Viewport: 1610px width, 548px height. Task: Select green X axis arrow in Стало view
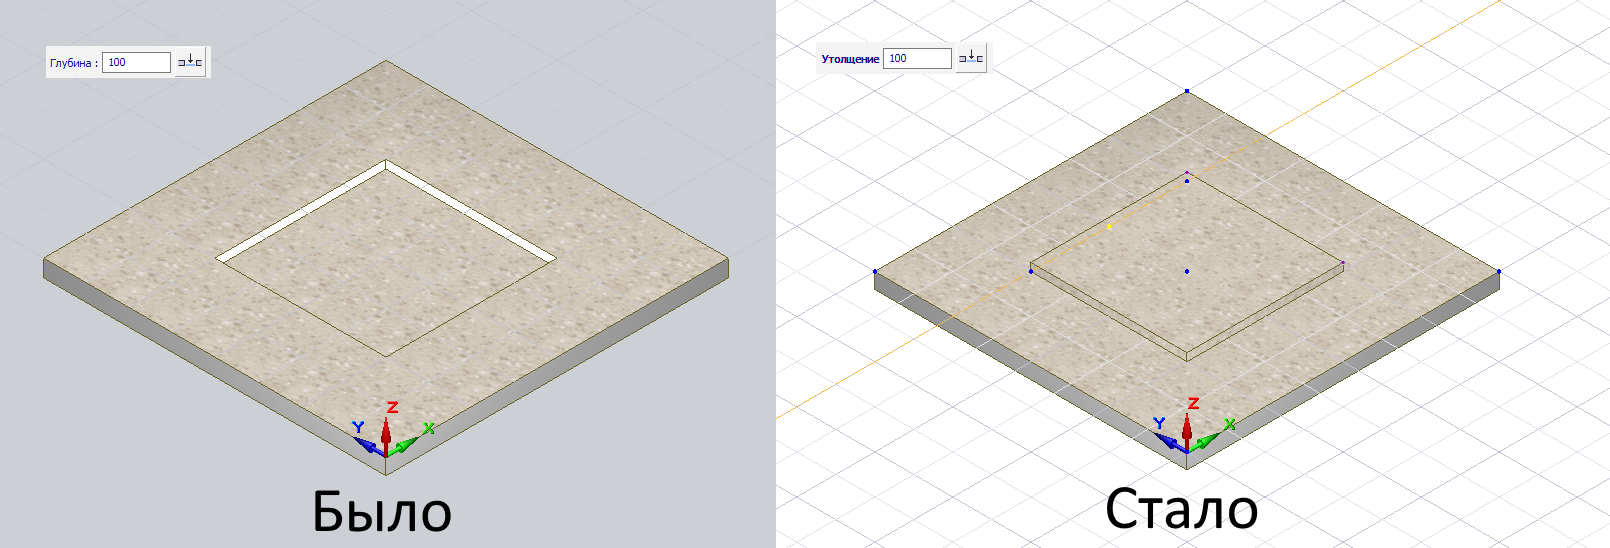pos(1210,438)
